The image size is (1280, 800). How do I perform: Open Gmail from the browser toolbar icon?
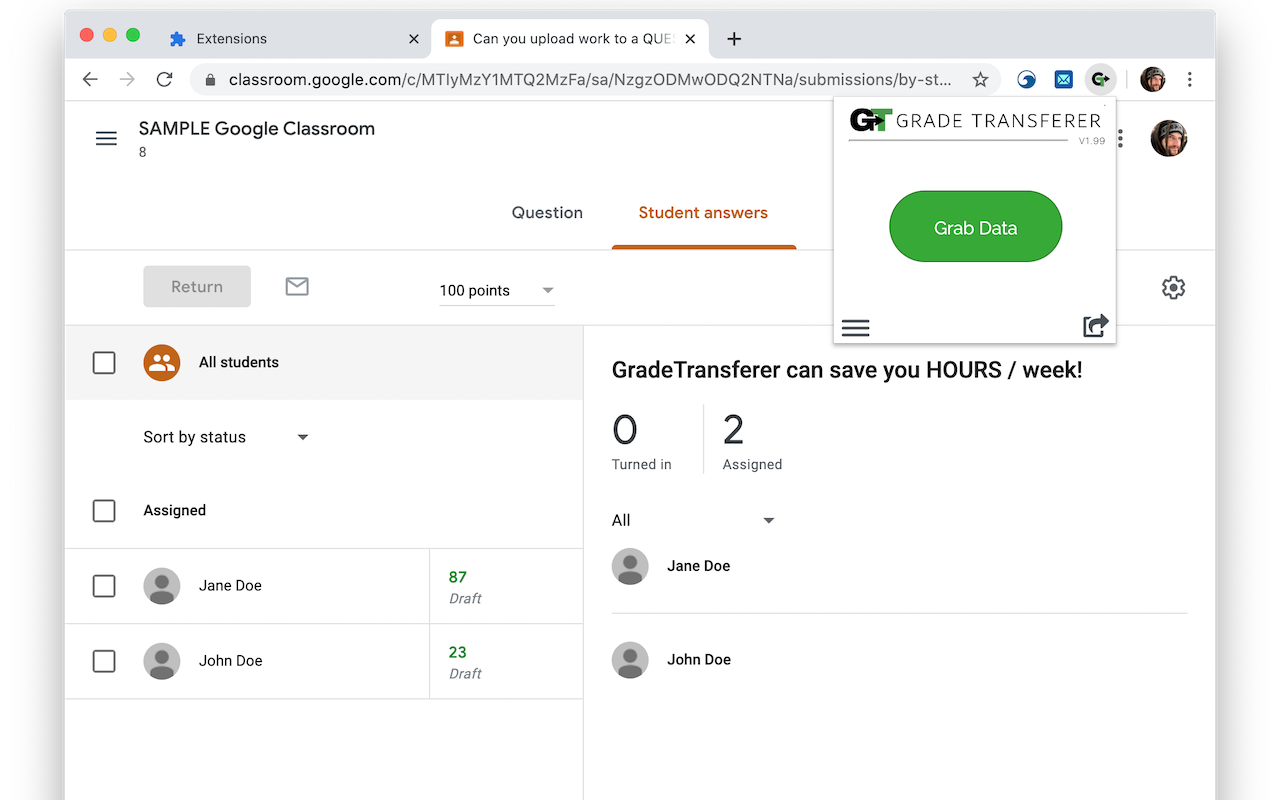point(1063,79)
